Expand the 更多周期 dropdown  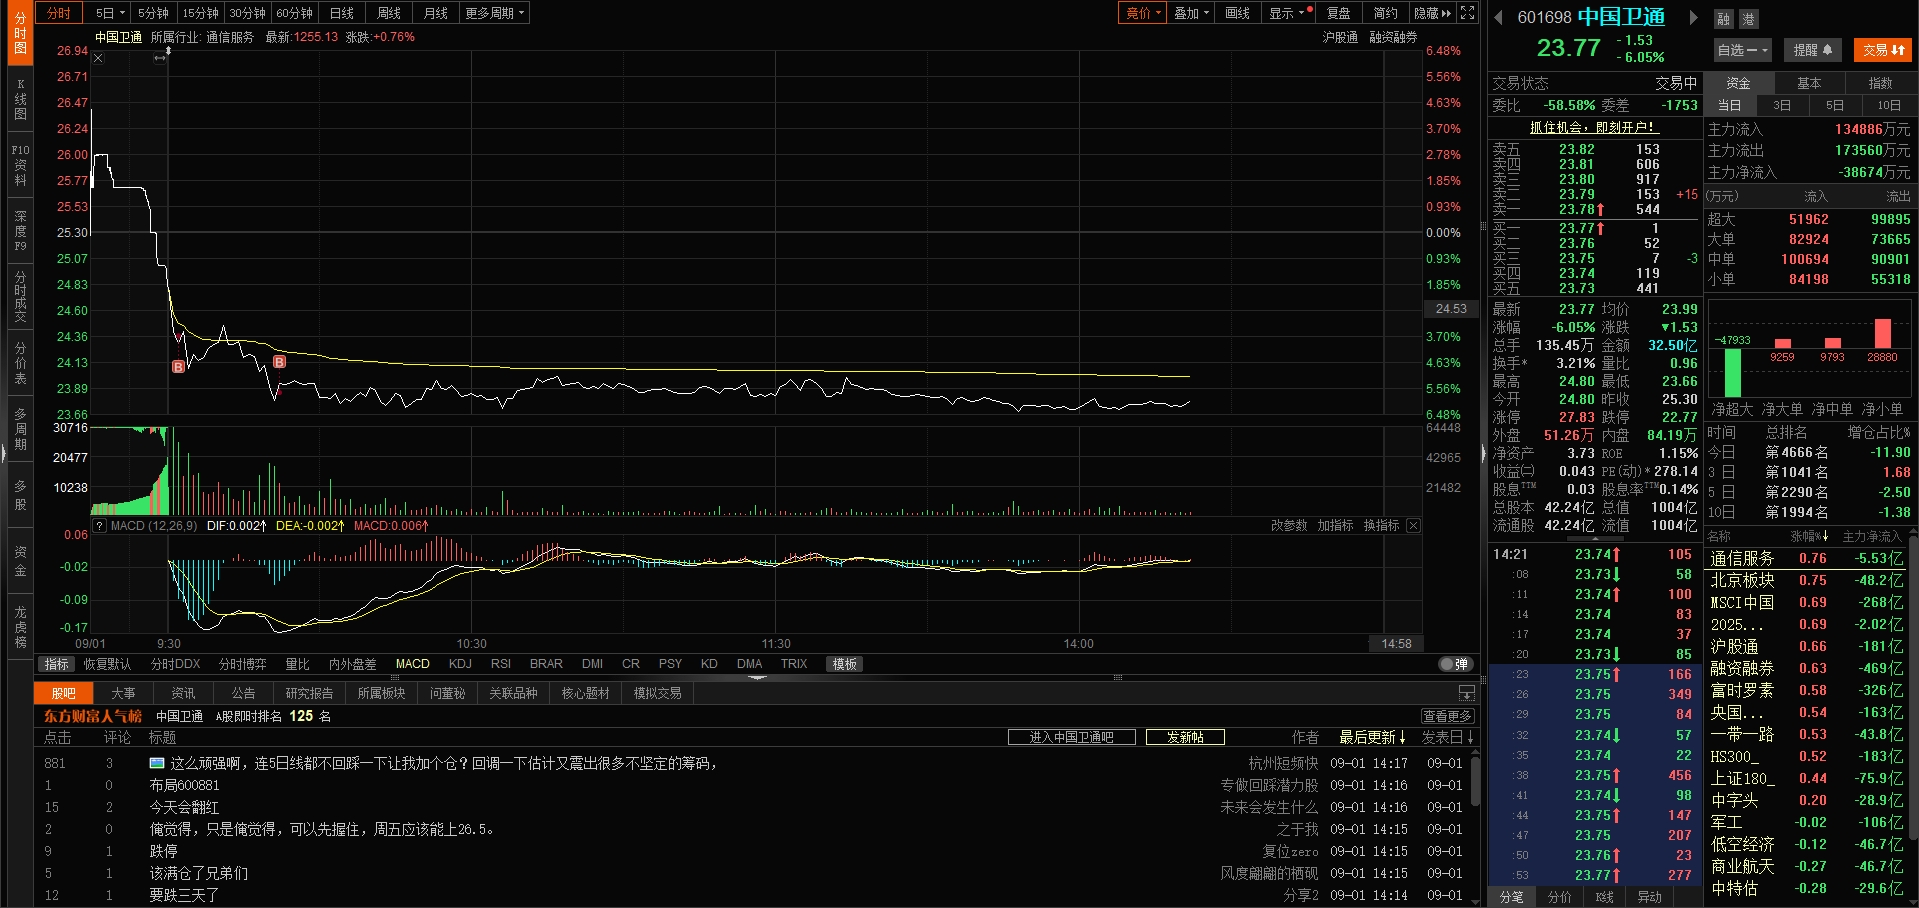click(494, 13)
